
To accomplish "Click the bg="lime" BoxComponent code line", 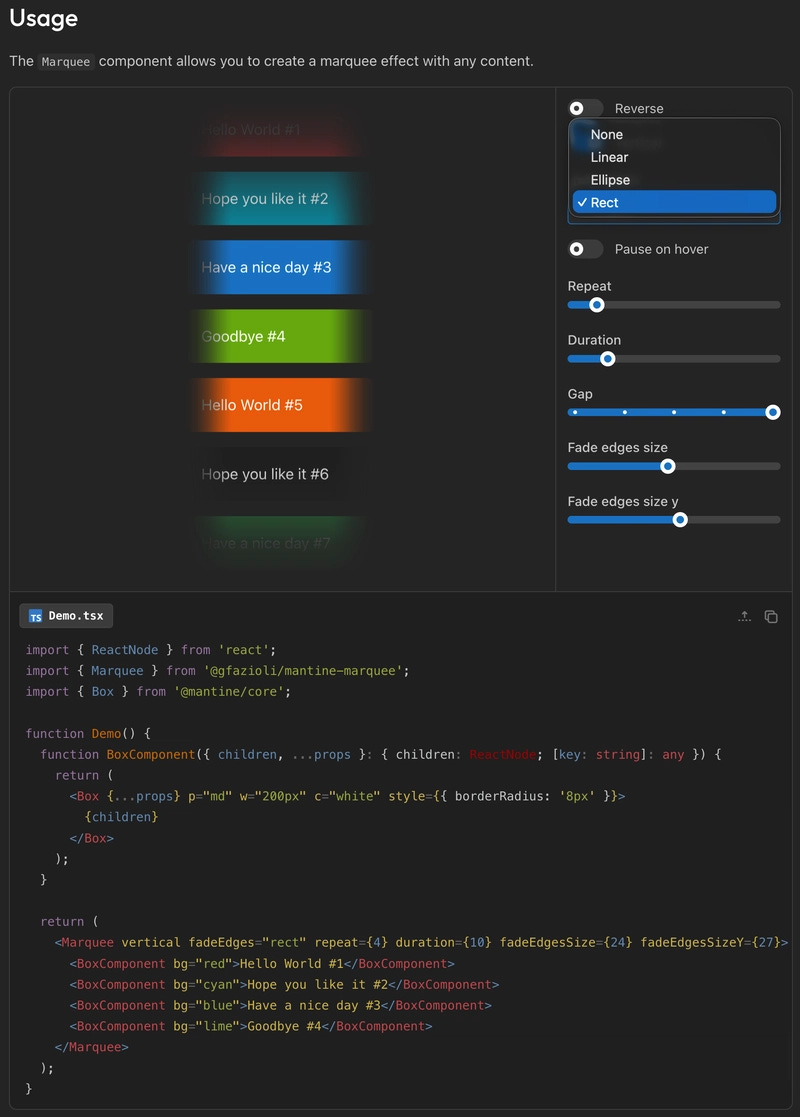I will coord(251,1027).
